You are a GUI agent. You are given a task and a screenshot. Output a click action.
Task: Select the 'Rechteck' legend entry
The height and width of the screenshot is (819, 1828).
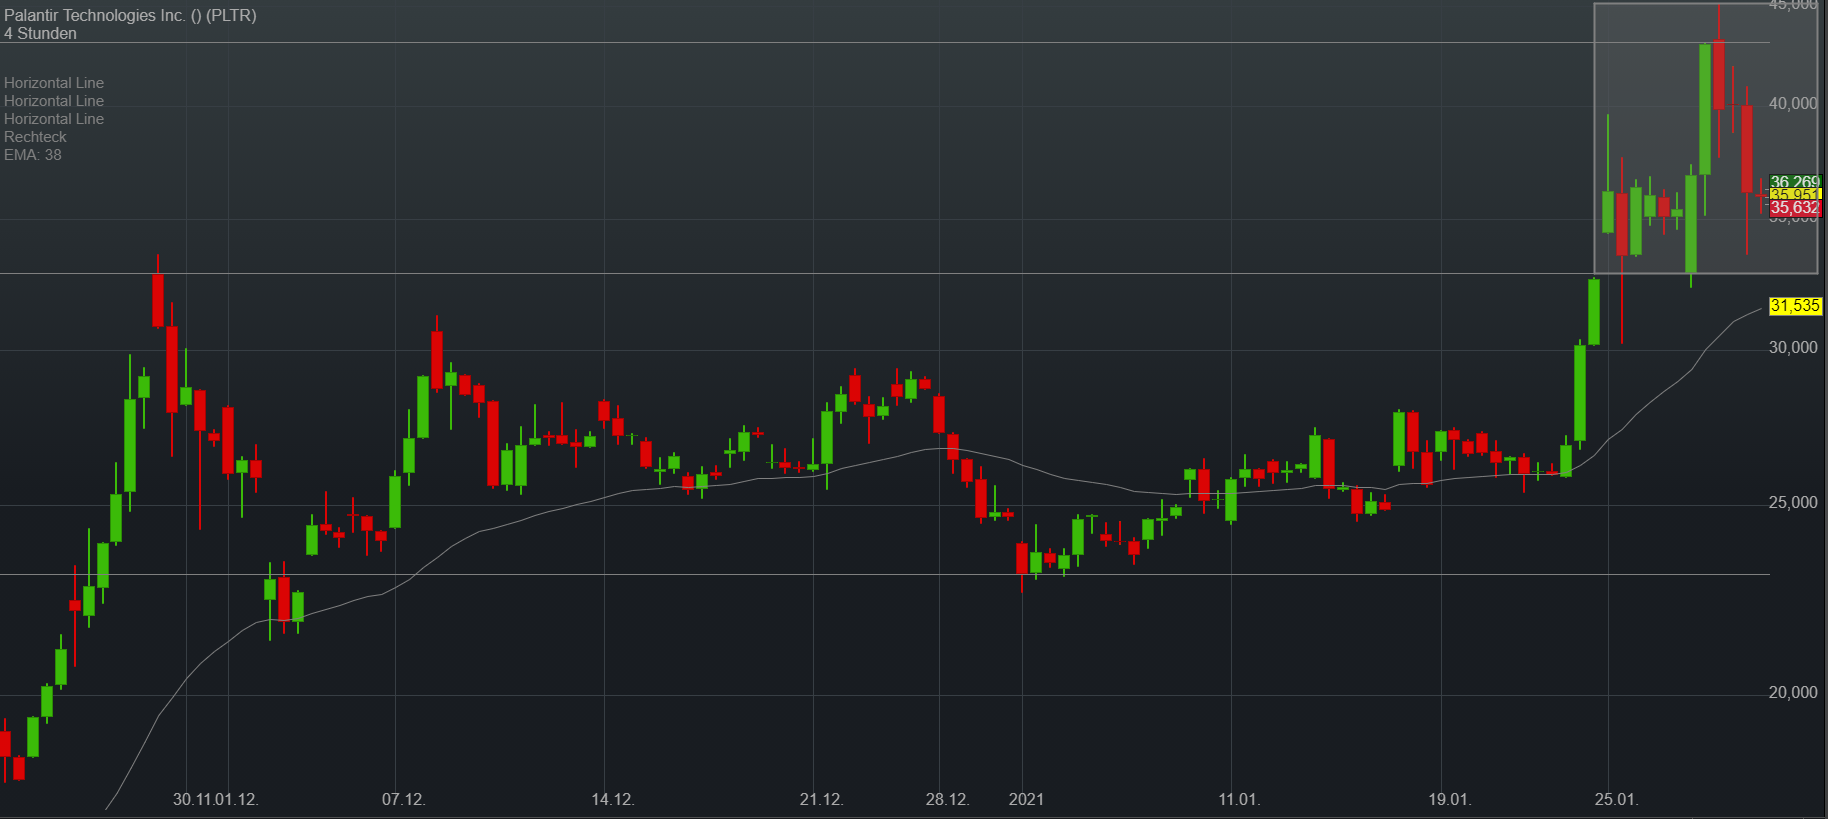(x=35, y=137)
